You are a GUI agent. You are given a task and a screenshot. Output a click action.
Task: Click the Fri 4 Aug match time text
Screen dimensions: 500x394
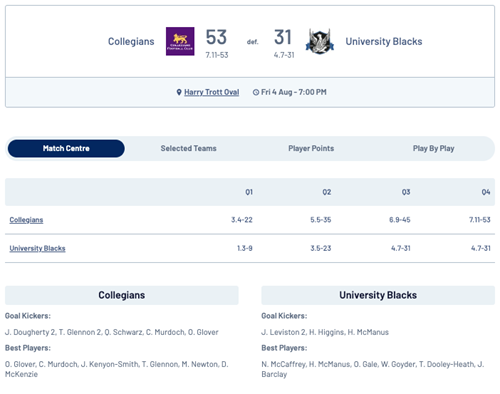(x=294, y=92)
